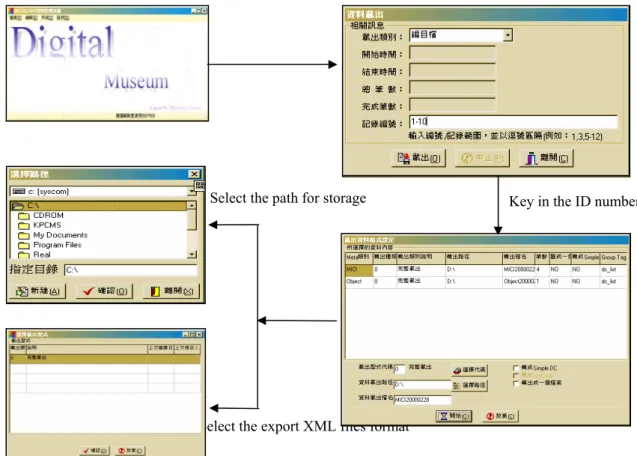The image size is (637, 456).
Task: Open the first menu in Digital Museum window
Action: [x=15, y=18]
